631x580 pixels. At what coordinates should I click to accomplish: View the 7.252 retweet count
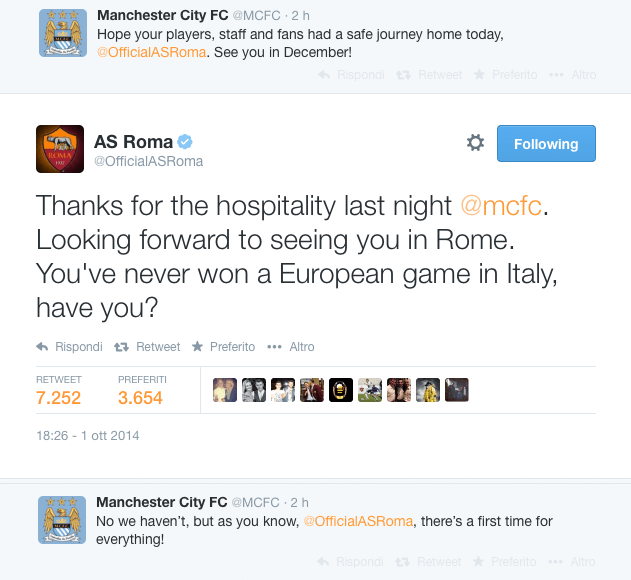pyautogui.click(x=58, y=397)
